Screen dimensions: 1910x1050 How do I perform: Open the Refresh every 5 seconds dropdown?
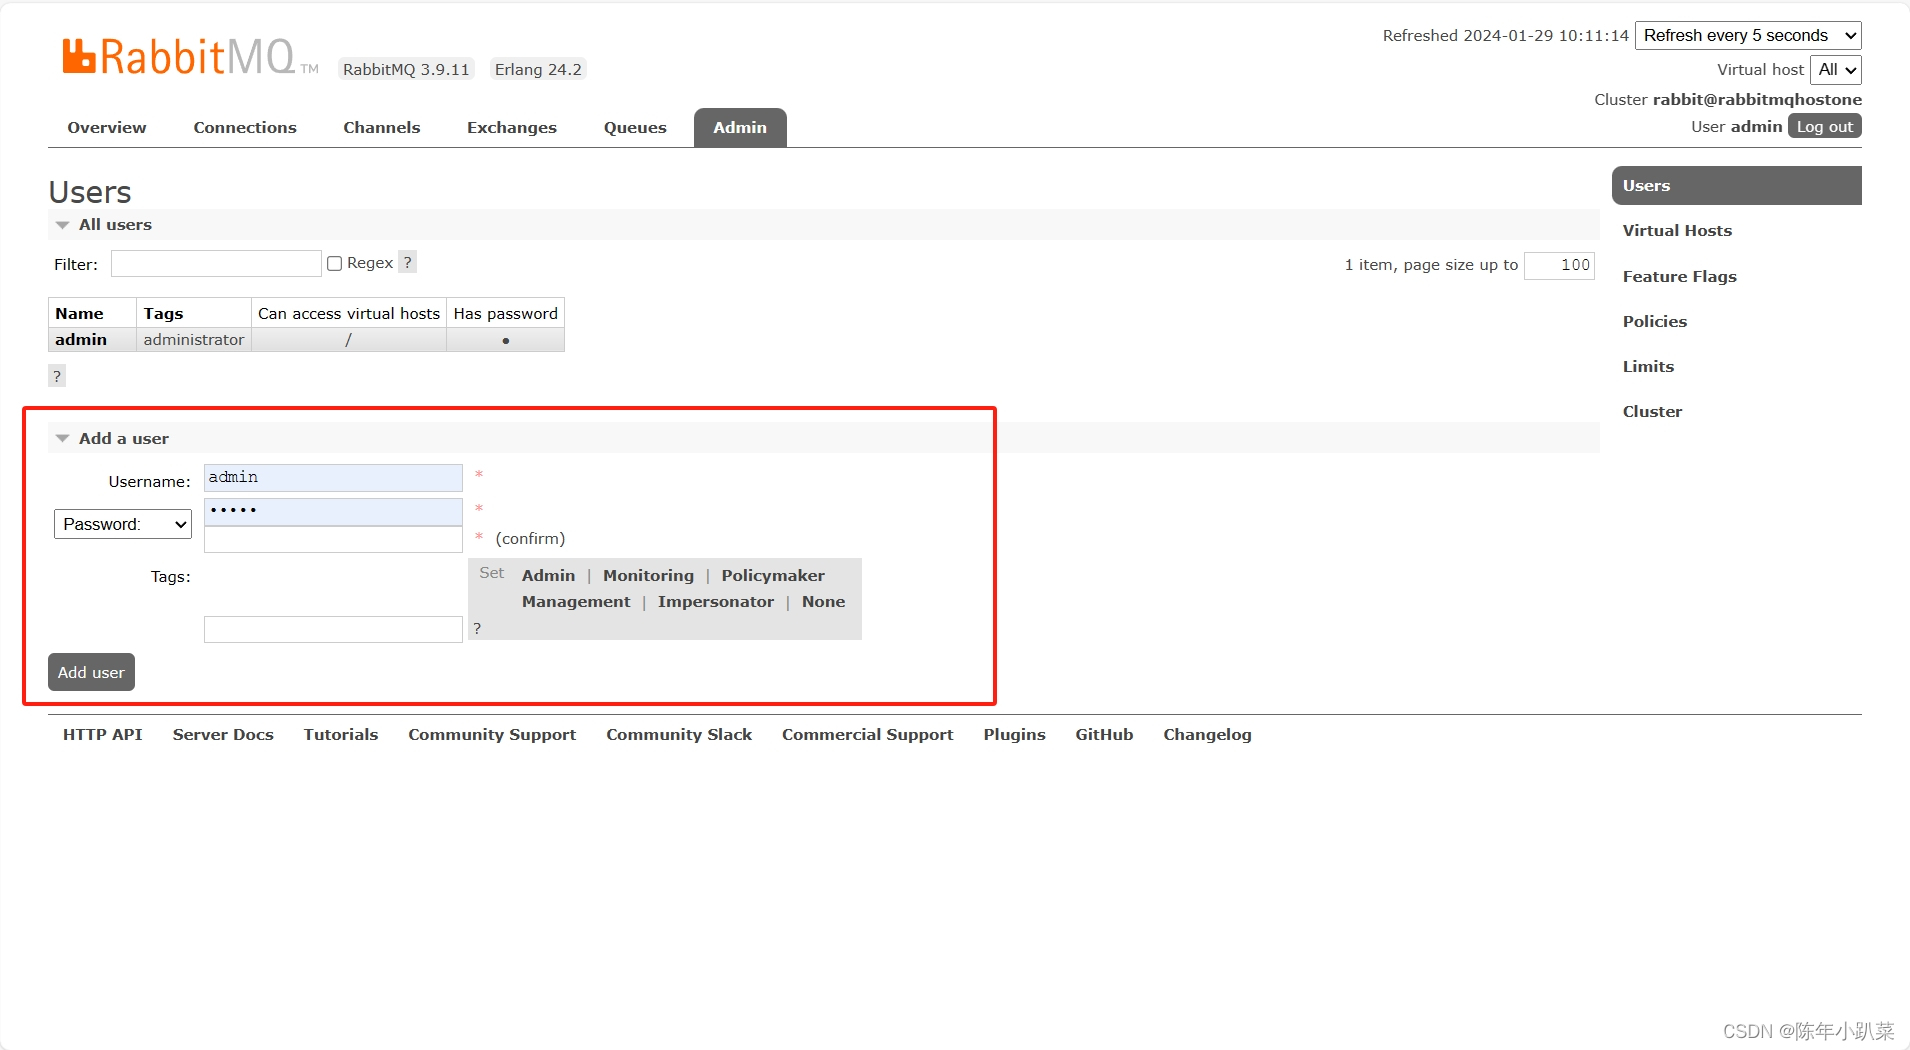[x=1748, y=35]
